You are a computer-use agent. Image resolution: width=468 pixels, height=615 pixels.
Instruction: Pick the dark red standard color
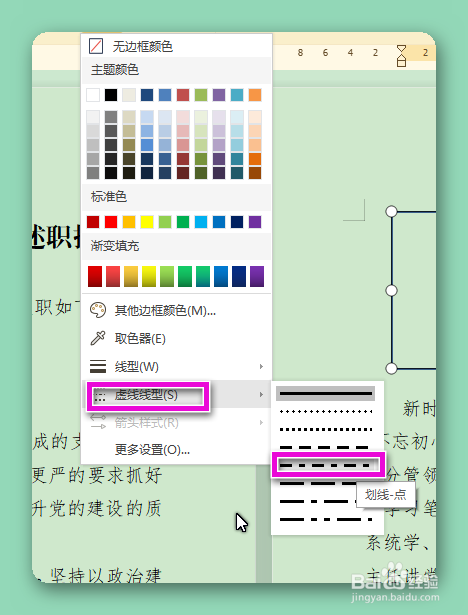tap(93, 222)
